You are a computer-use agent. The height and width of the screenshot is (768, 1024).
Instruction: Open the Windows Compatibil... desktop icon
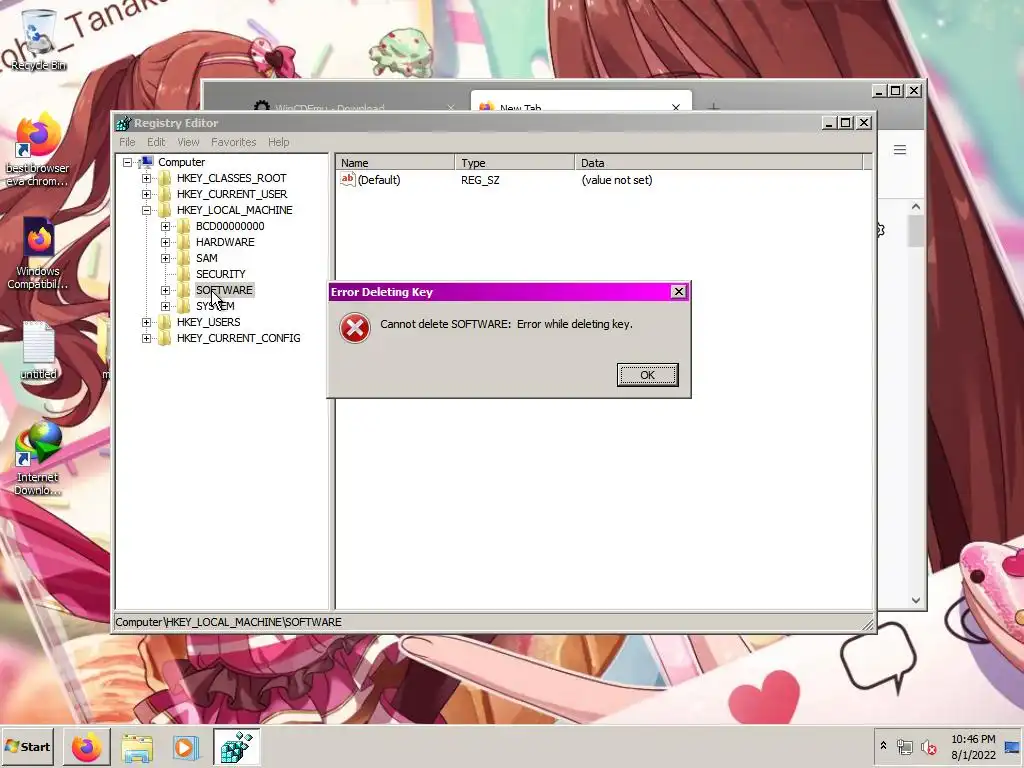click(38, 255)
